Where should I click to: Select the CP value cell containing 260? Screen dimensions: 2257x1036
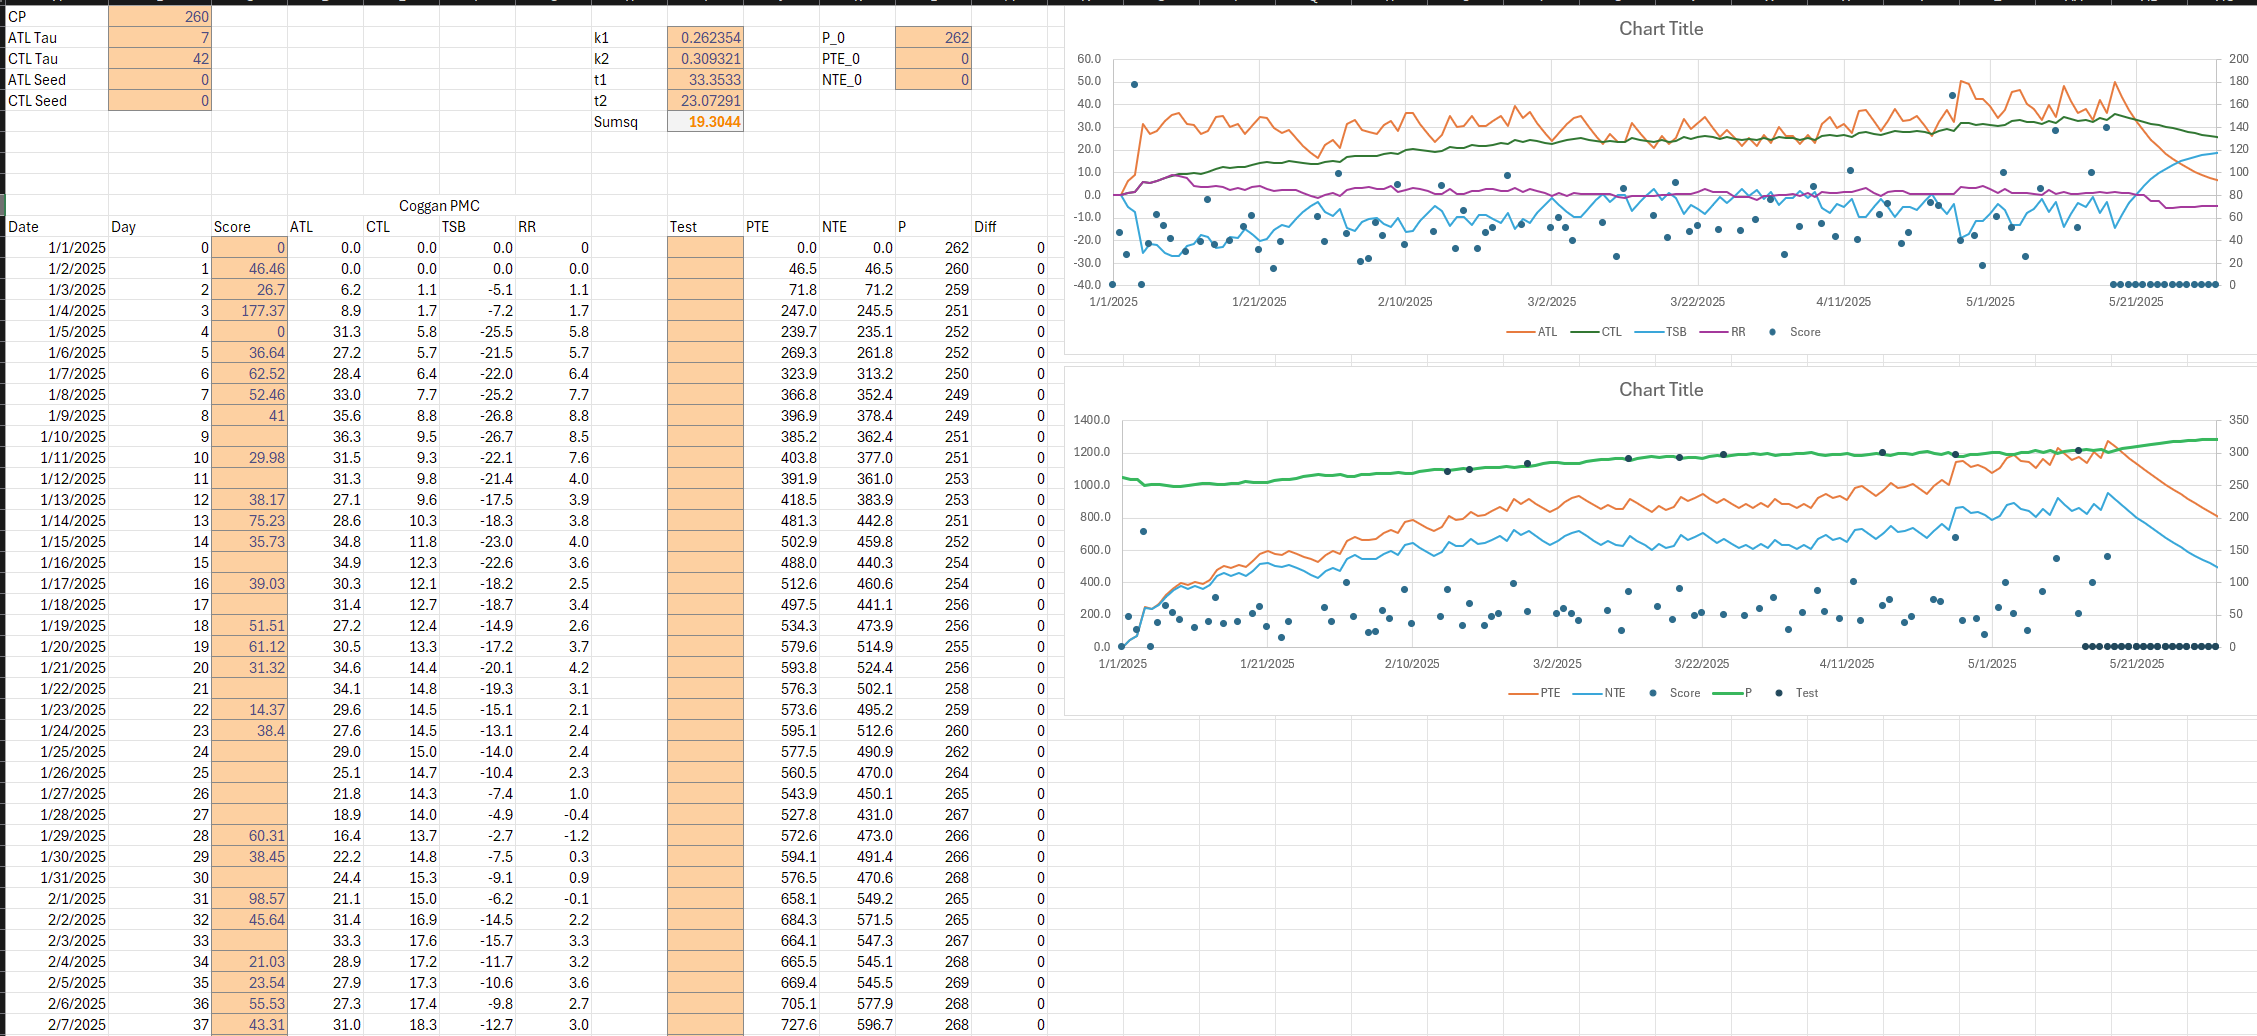[x=160, y=17]
